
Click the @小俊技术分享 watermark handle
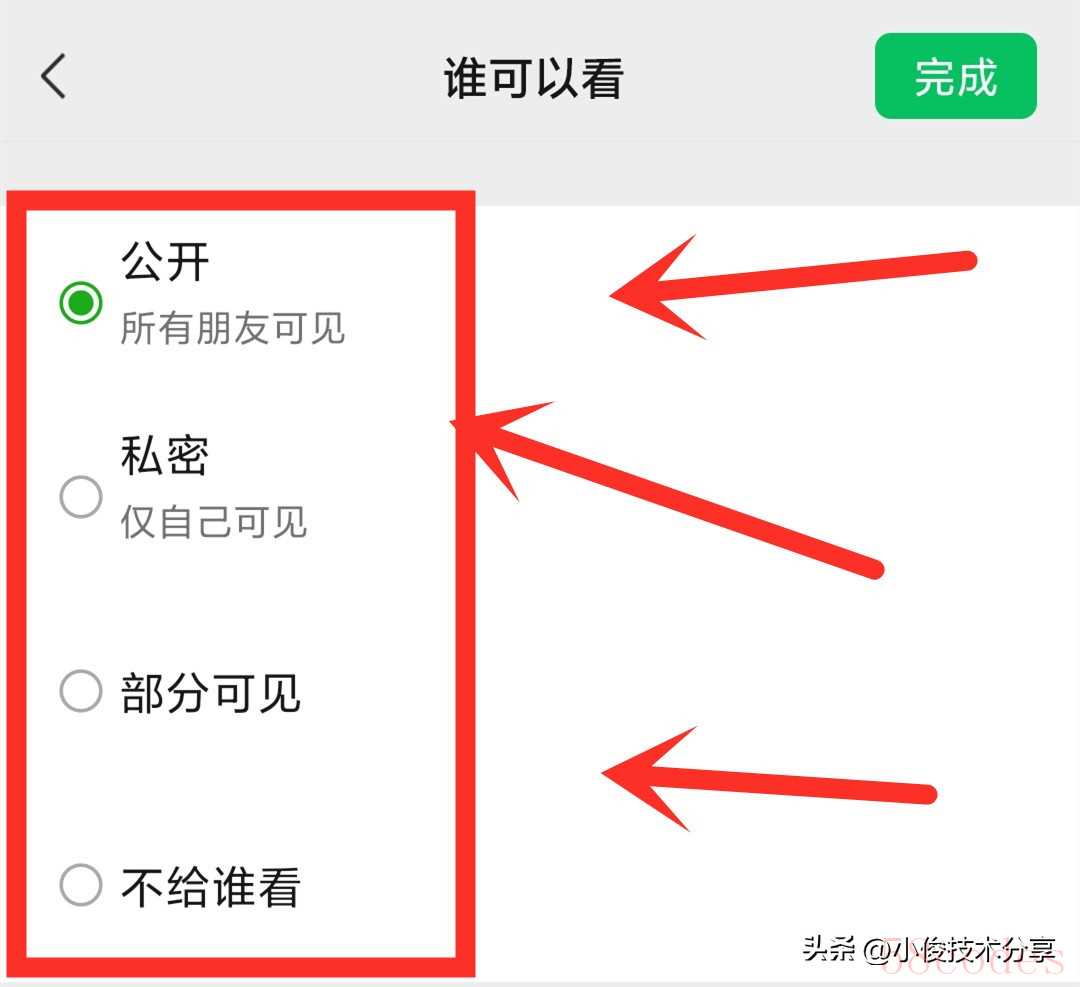(959, 950)
